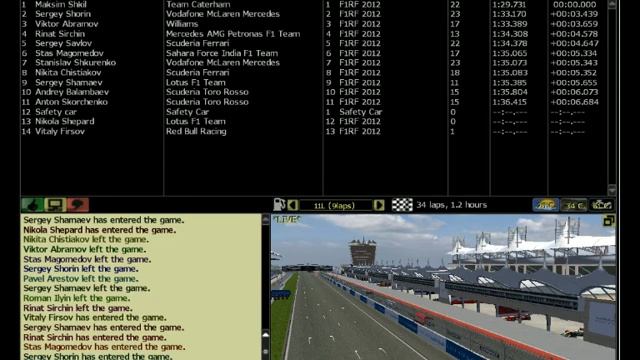Open the red chat bubble tab icon

(78, 205)
